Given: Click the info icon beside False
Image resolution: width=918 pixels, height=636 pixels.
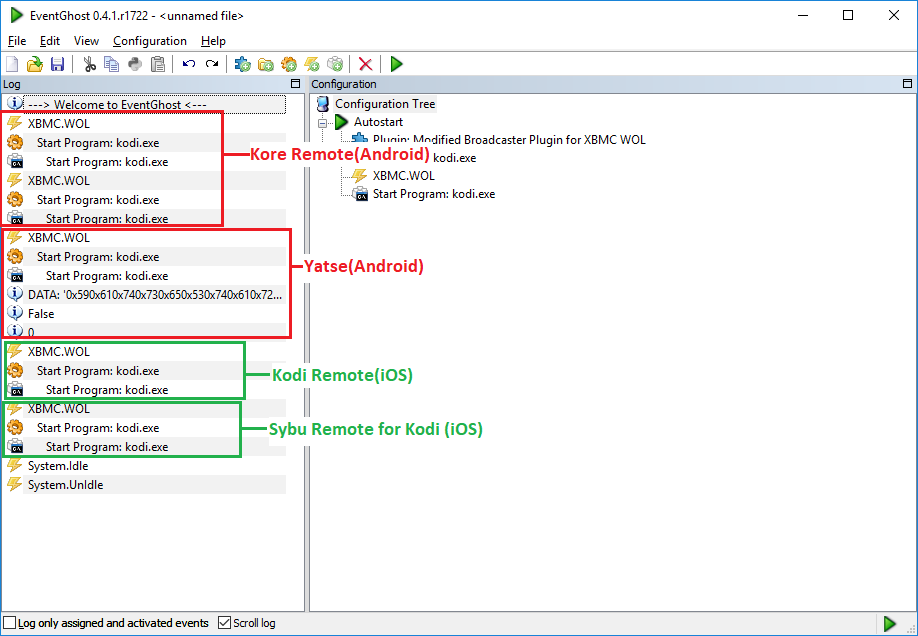Looking at the screenshot, I should [15, 313].
